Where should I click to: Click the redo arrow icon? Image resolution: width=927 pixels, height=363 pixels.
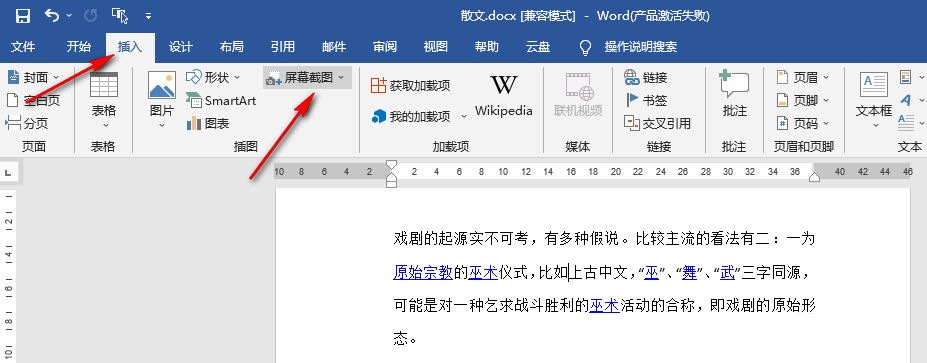coord(90,16)
